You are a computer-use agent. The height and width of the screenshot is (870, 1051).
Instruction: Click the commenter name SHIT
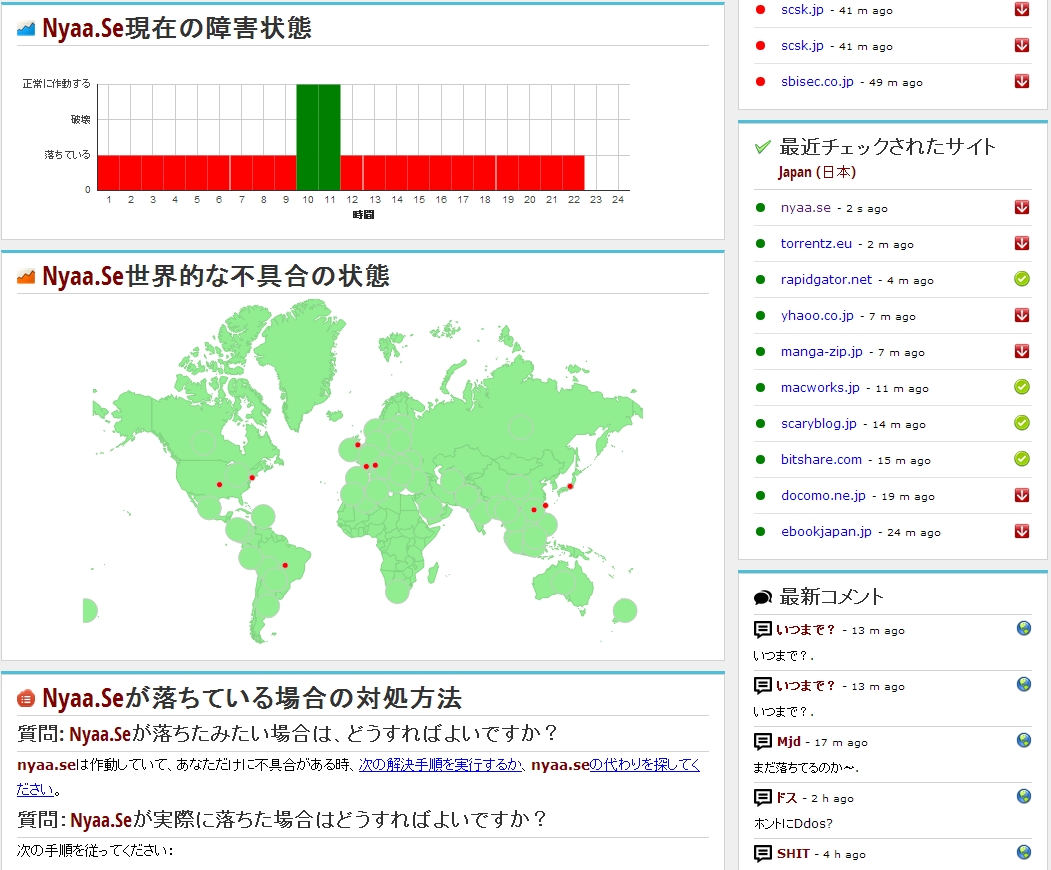point(793,853)
